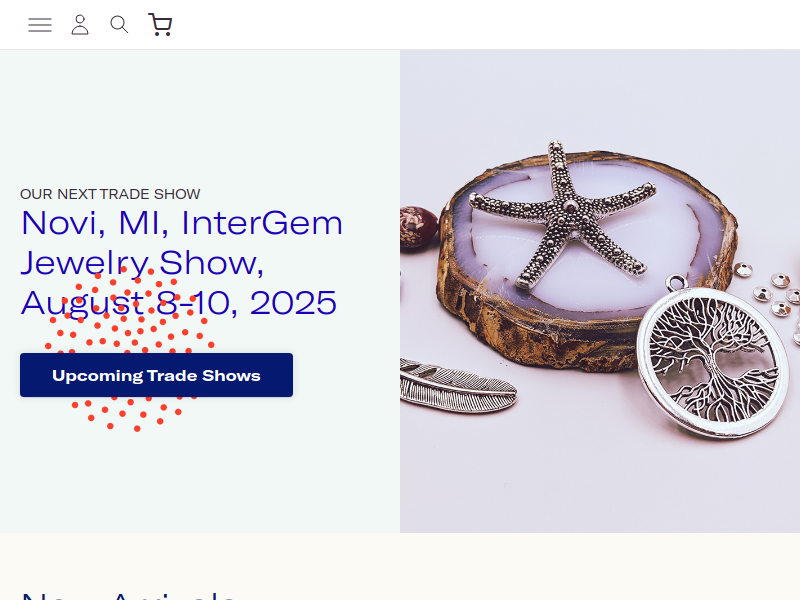
Task: Click the Upcoming Trade Shows button
Action: 156,375
